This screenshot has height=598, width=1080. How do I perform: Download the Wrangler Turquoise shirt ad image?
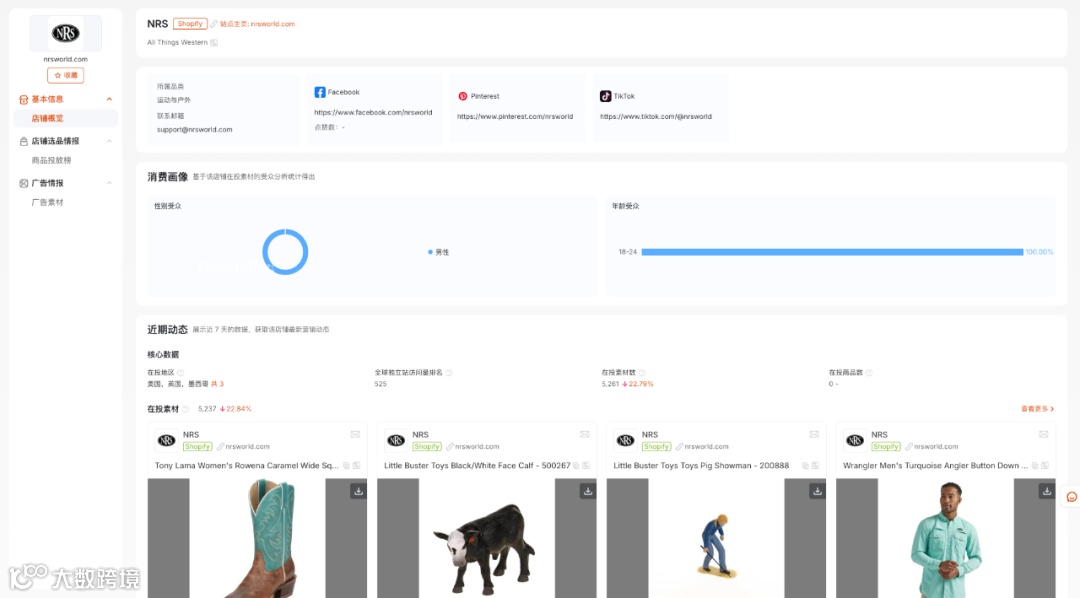click(x=1046, y=491)
